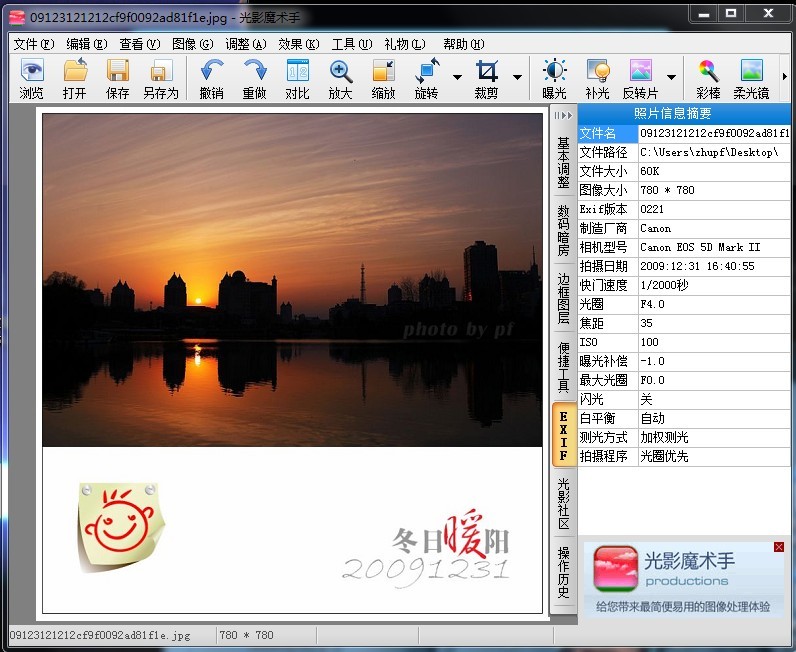Select the EXIF side tab
796x652 pixels.
point(563,435)
